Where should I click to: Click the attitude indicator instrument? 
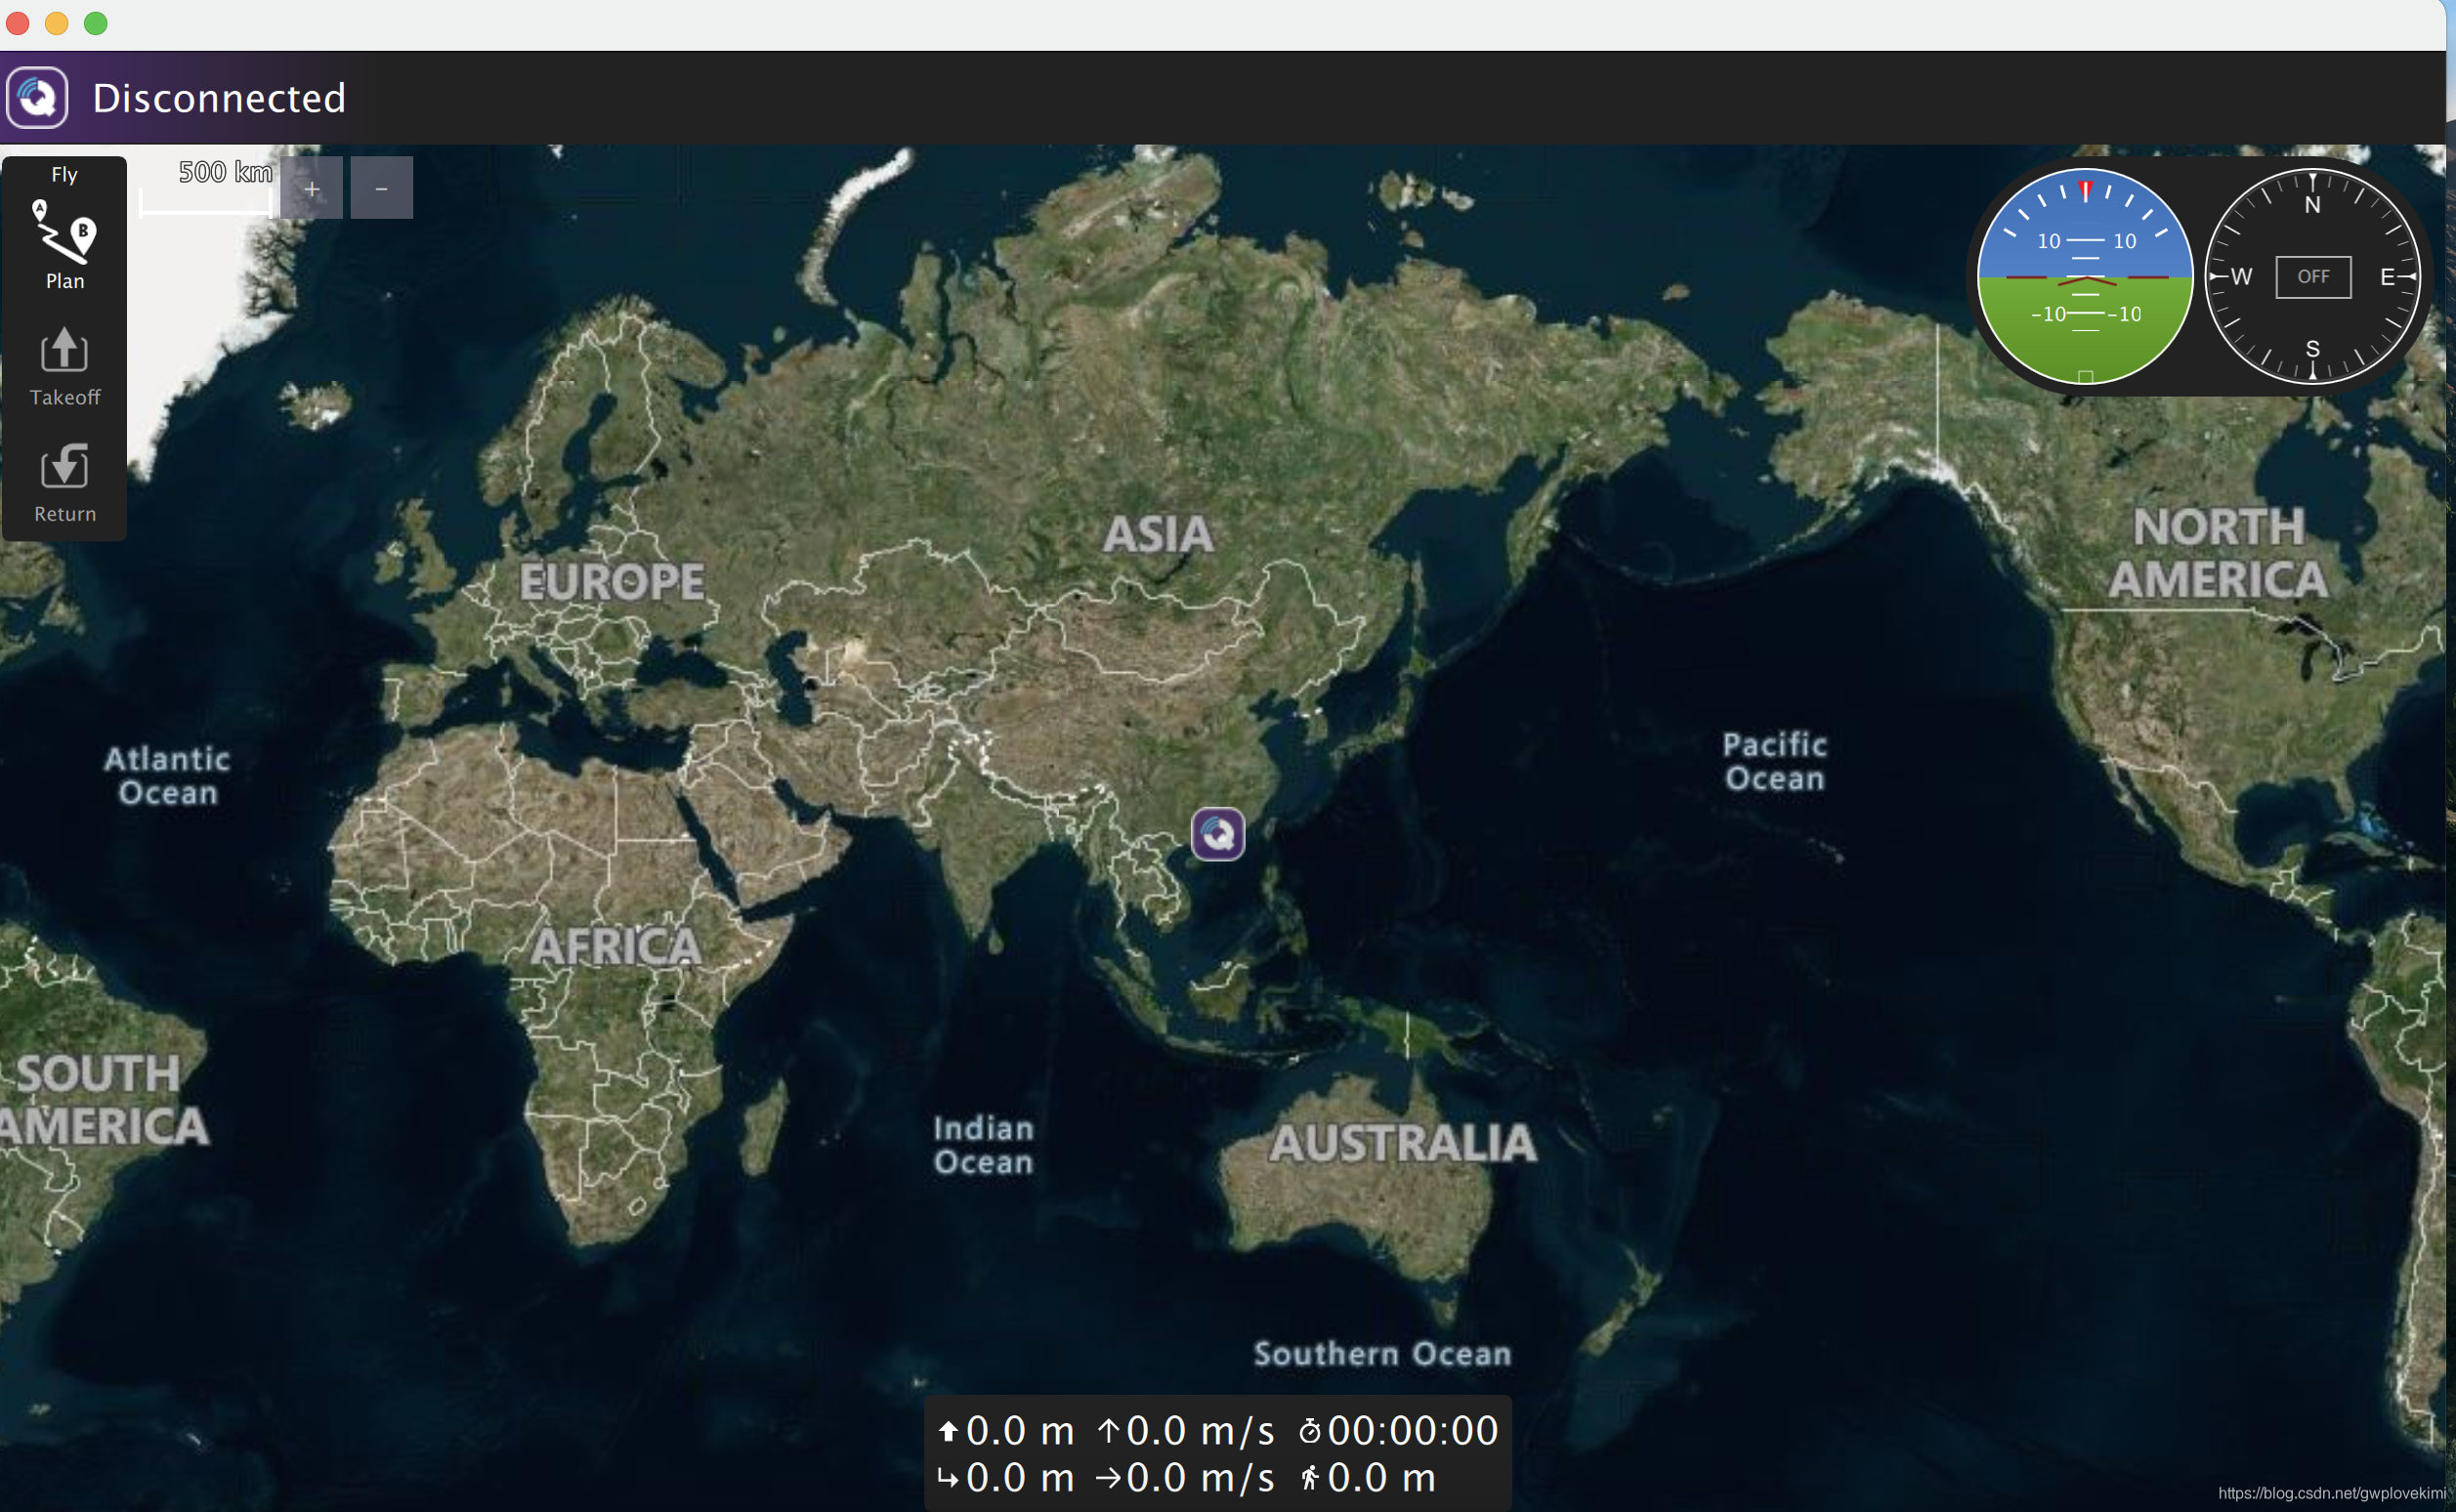click(x=2084, y=276)
